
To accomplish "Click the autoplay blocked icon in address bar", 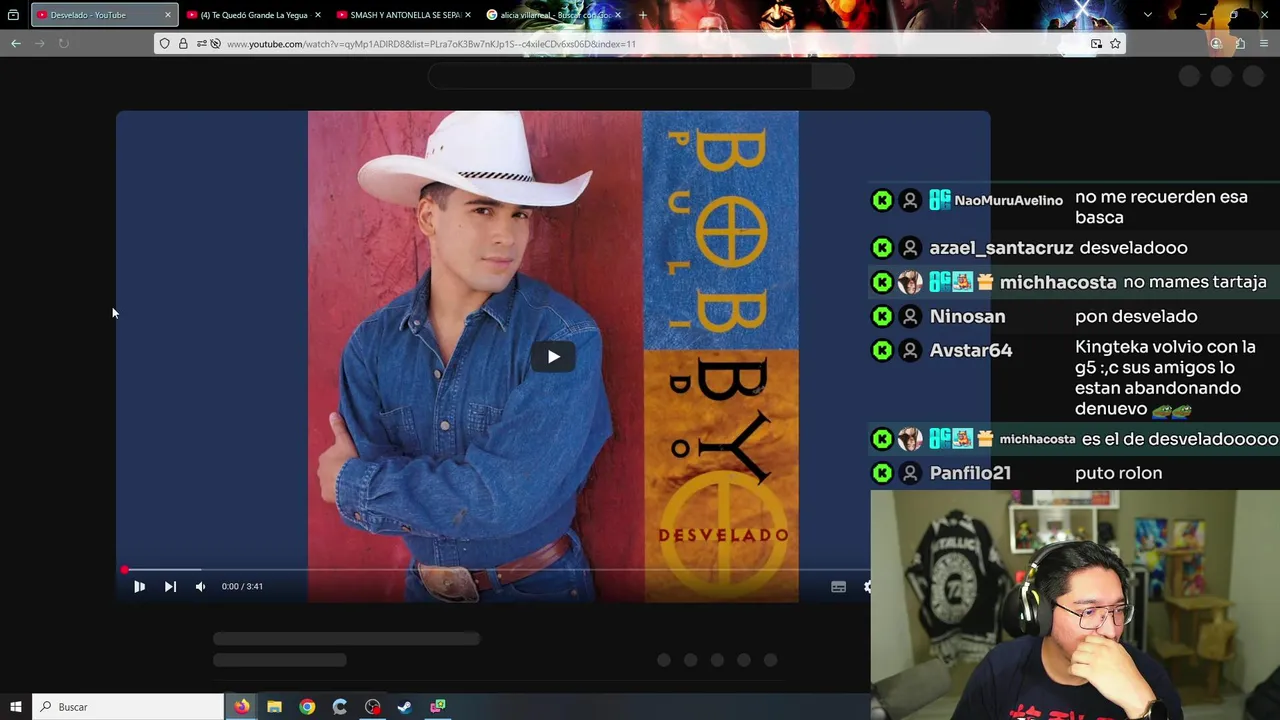I will click(215, 44).
